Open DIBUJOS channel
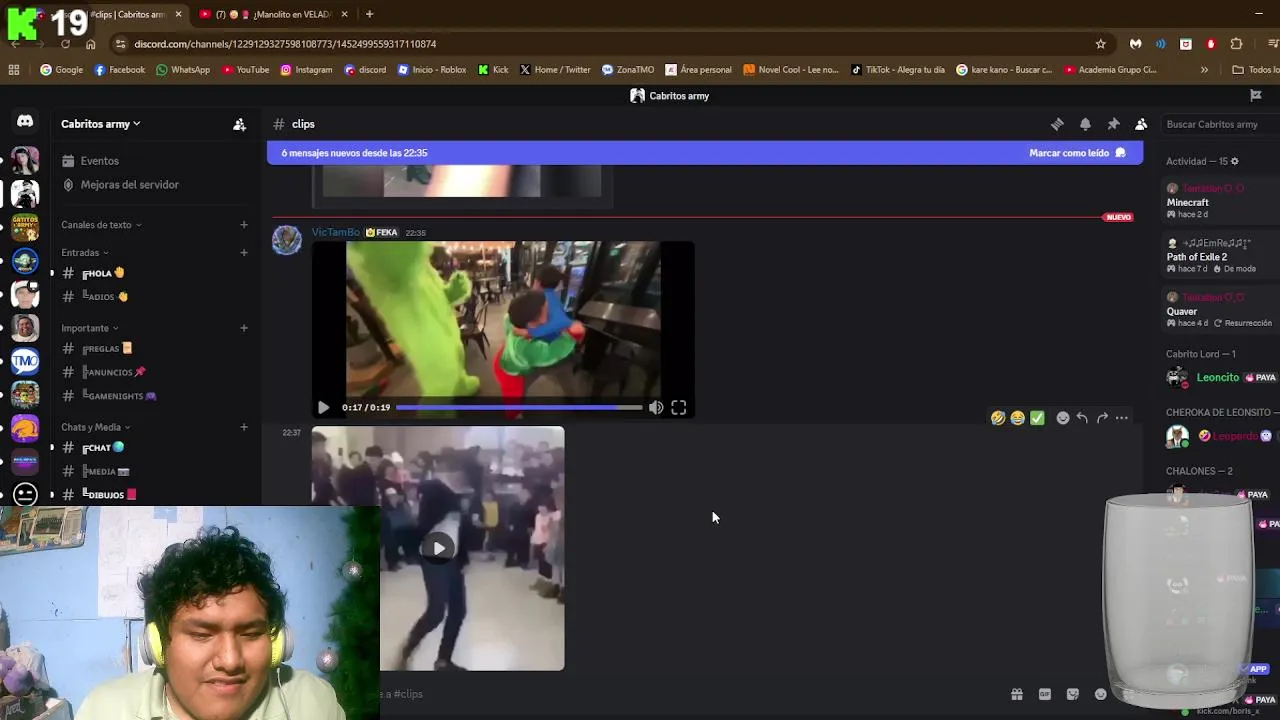The height and width of the screenshot is (720, 1280). 154,495
